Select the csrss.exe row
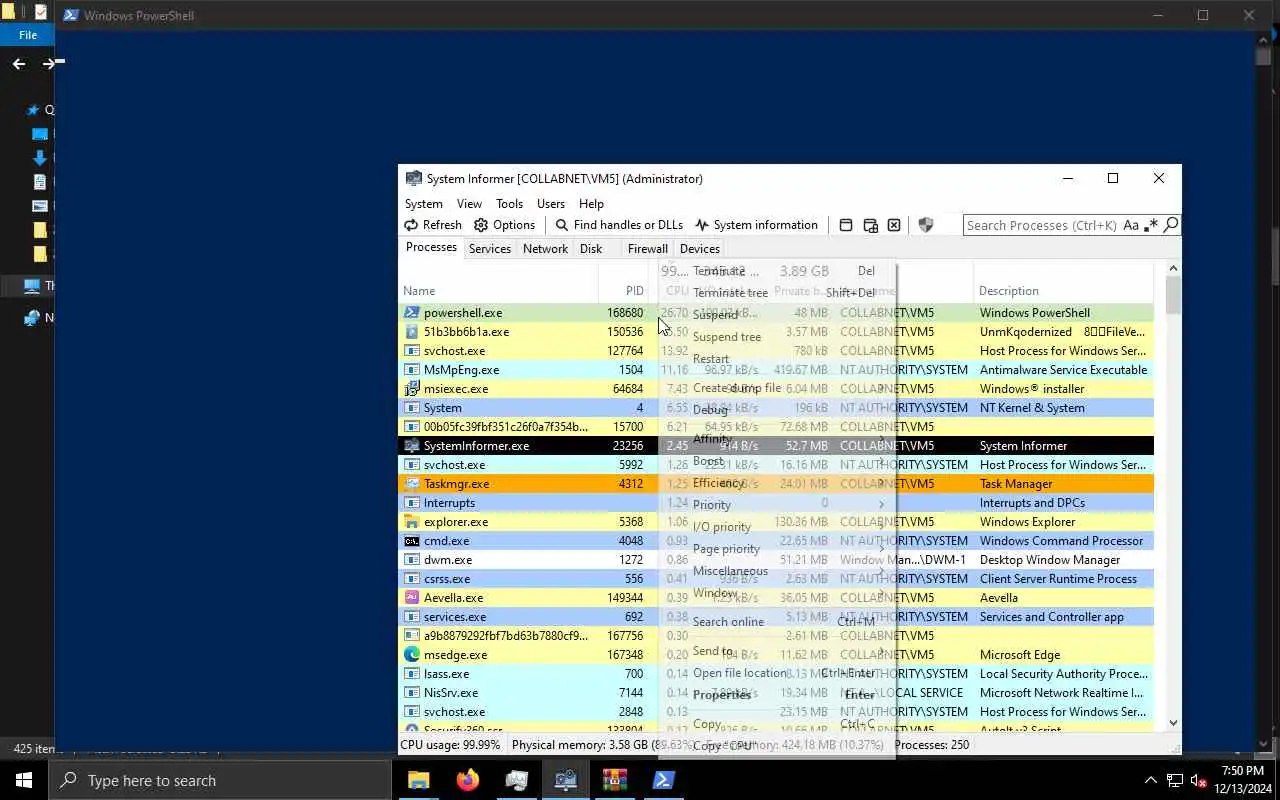 [776, 579]
